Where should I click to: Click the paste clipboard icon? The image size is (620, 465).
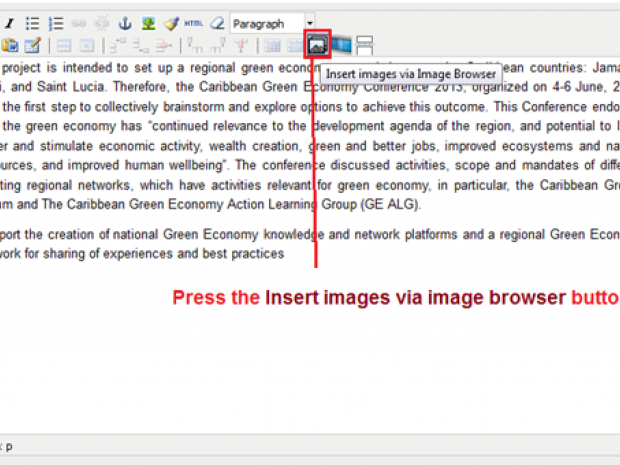point(10,45)
